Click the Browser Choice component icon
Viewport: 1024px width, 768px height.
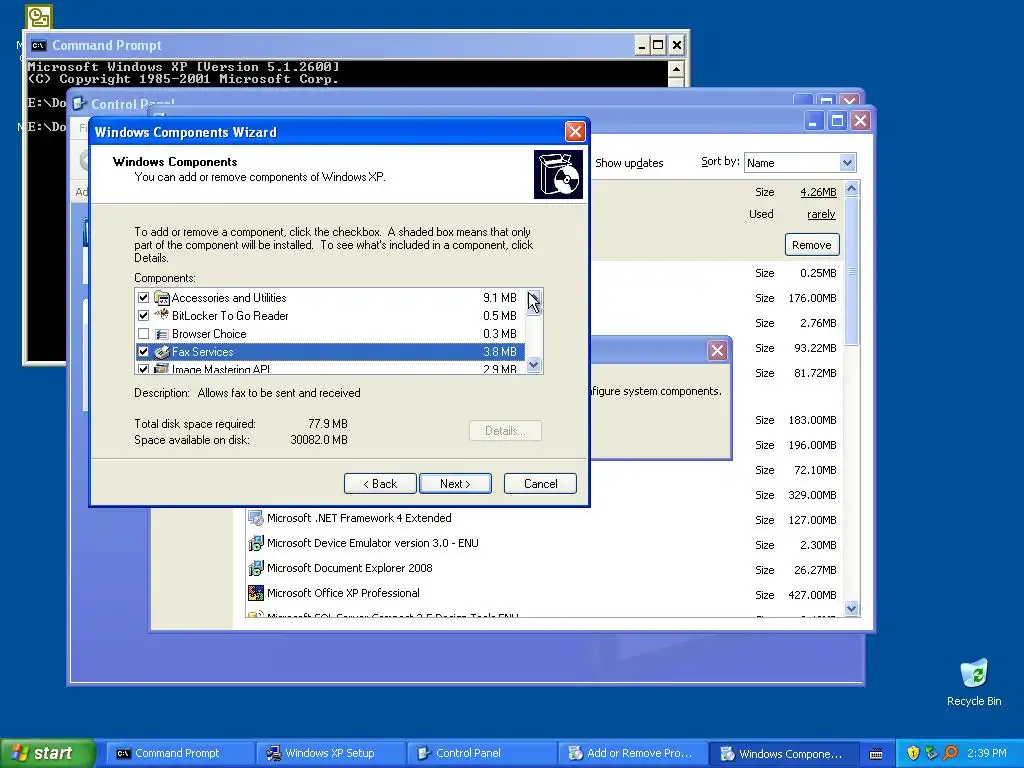pos(161,334)
